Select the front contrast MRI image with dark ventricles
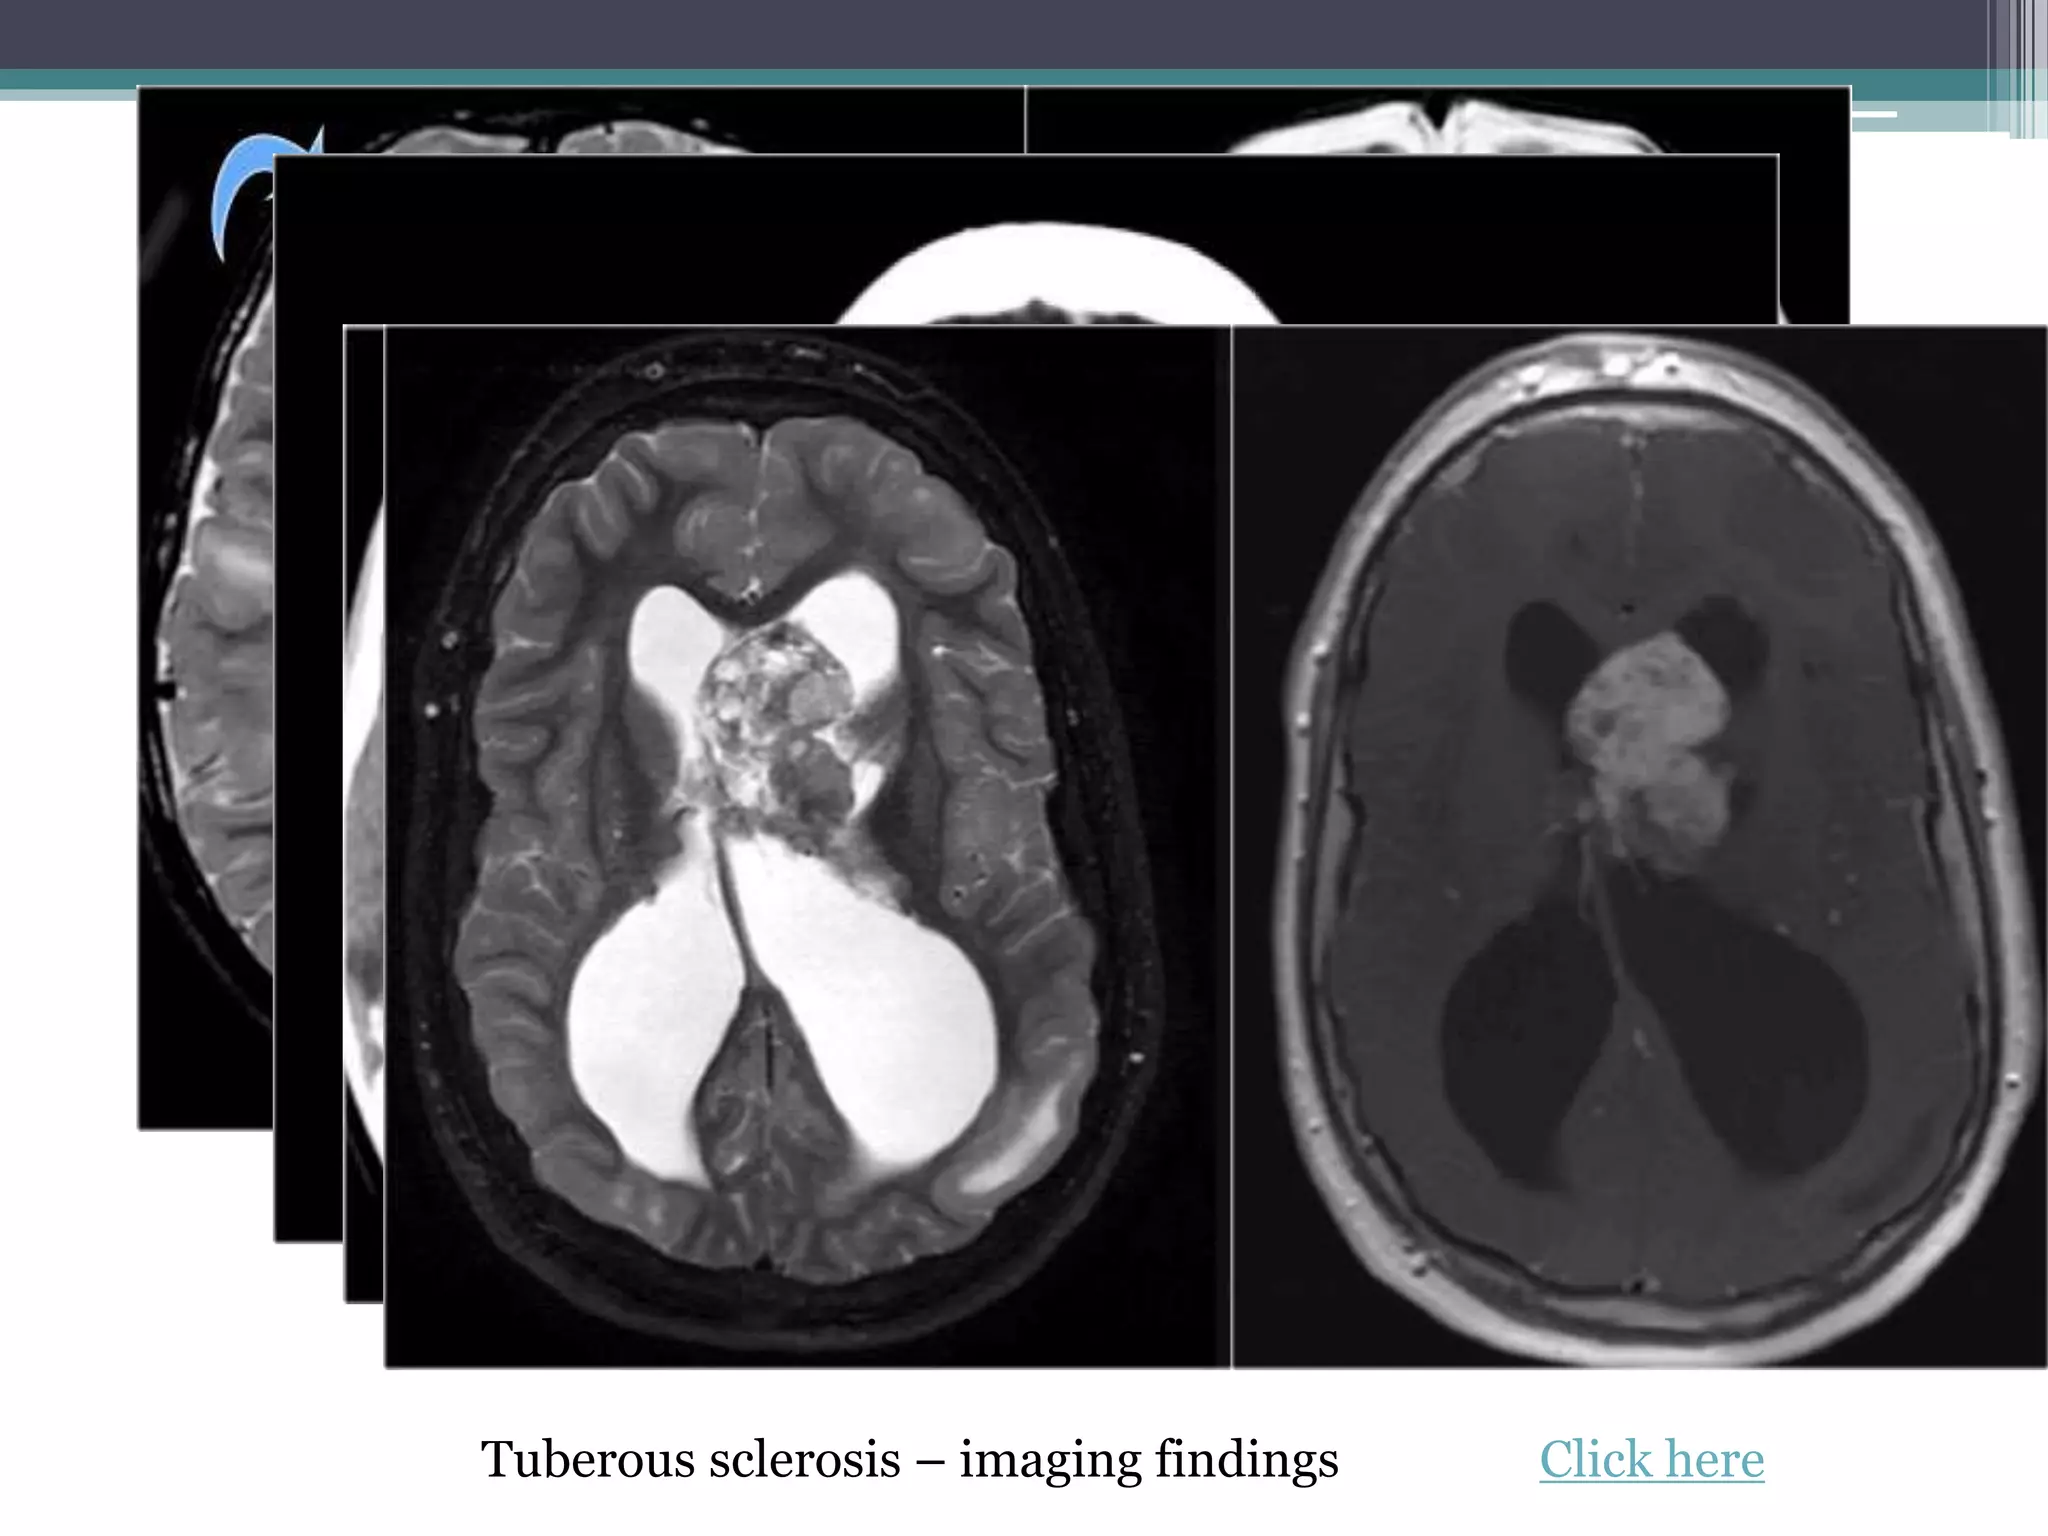Viewport: 2048px width, 1536px height. pos(1639,846)
